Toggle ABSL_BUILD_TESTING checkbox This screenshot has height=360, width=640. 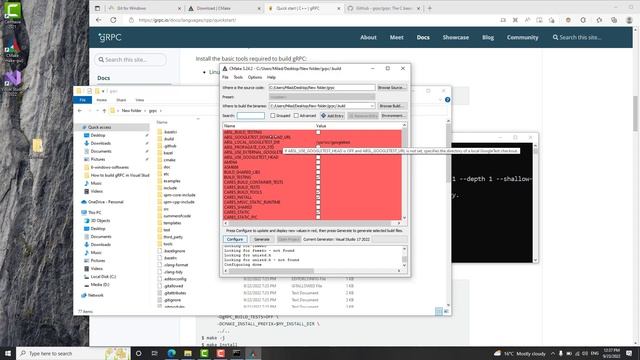pos(318,132)
